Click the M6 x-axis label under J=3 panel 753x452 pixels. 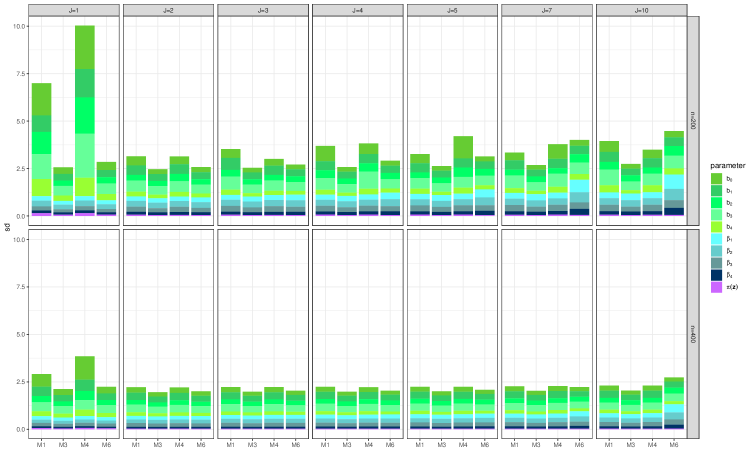click(295, 445)
